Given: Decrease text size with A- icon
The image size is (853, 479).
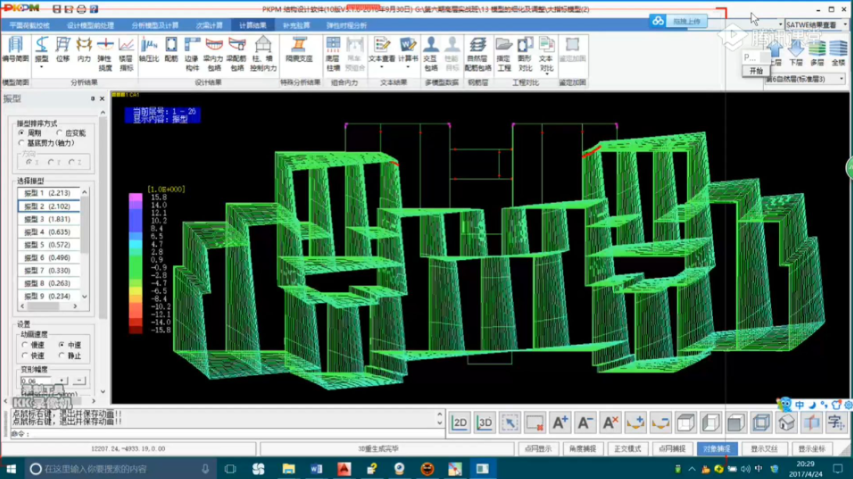Looking at the screenshot, I should 585,422.
